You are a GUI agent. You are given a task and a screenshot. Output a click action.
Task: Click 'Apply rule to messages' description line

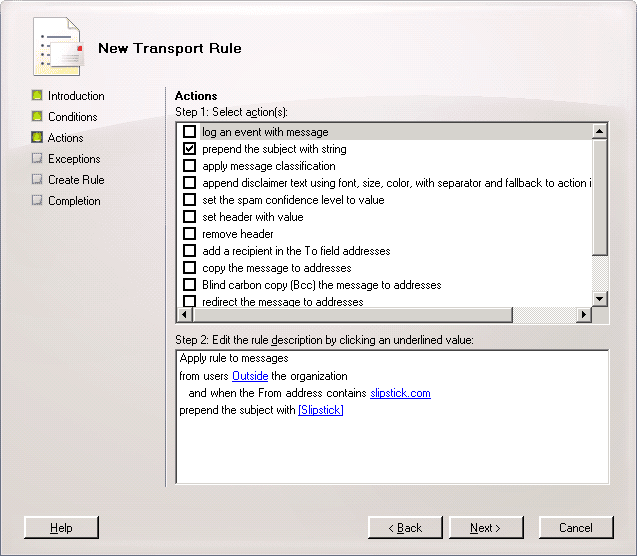[234, 358]
